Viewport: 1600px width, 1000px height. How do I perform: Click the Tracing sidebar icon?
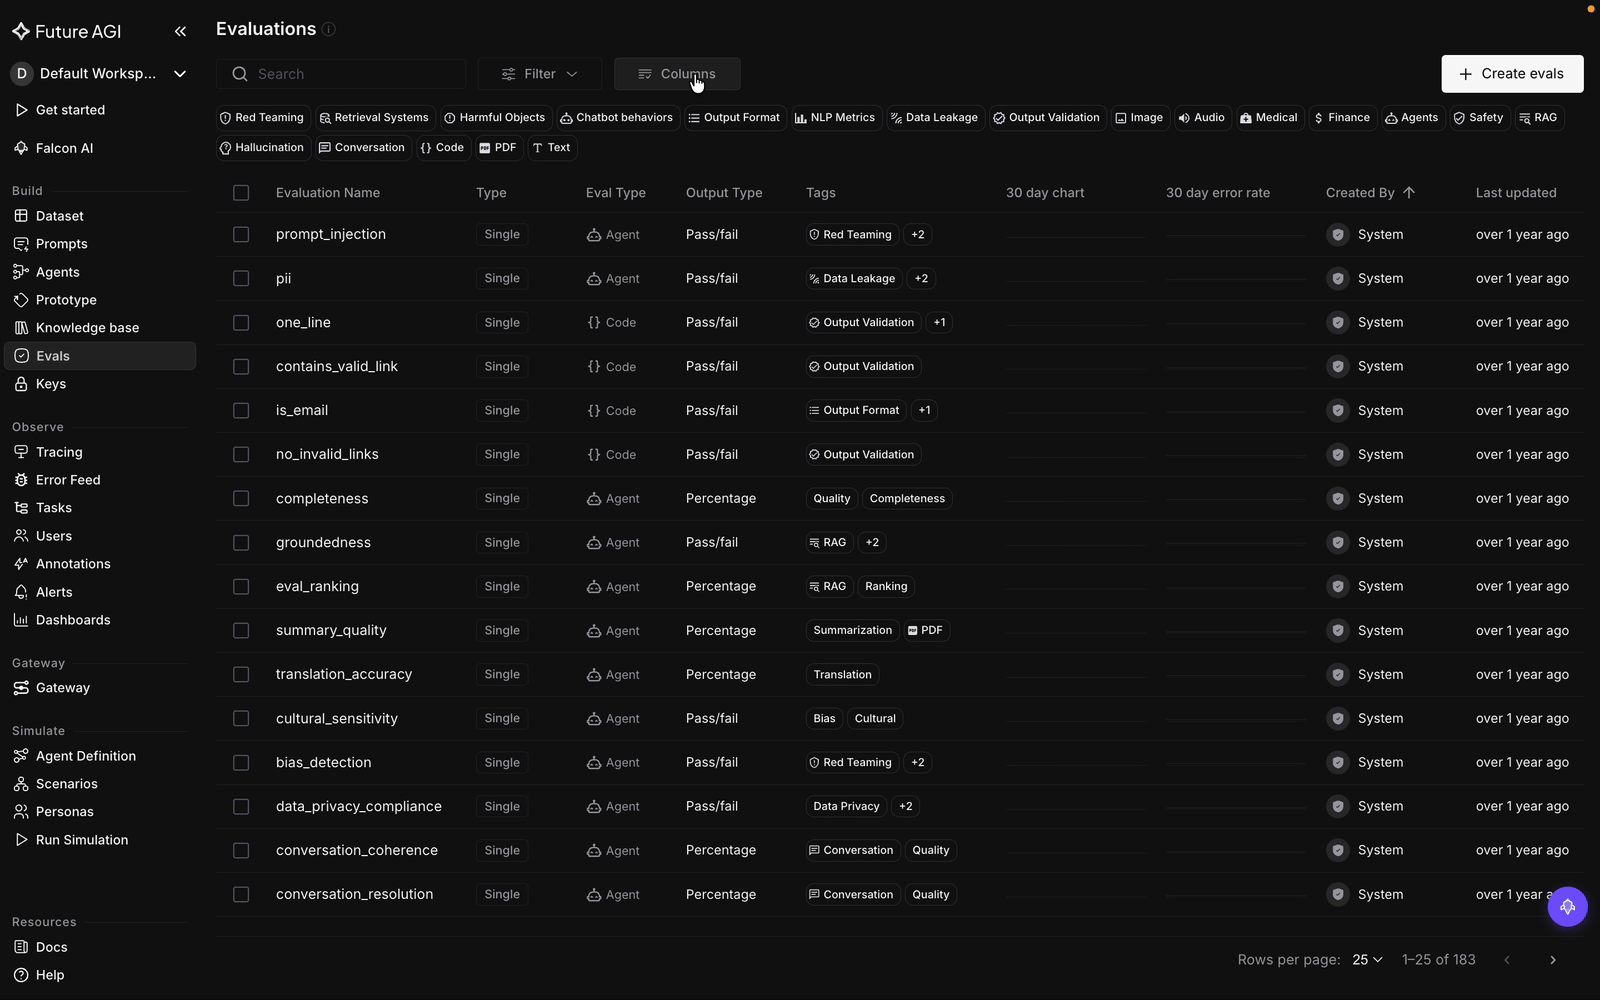click(x=21, y=452)
